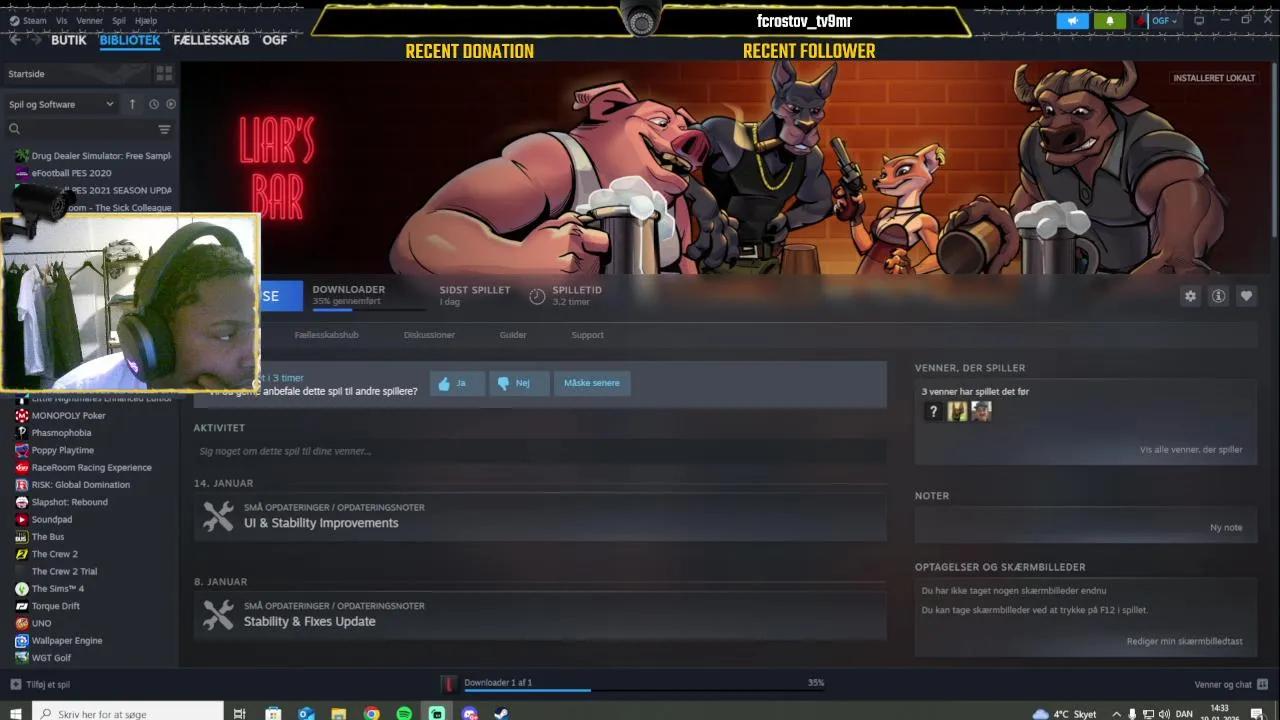Expand the Spil og Software dropdown
1280x720 pixels.
click(x=62, y=104)
